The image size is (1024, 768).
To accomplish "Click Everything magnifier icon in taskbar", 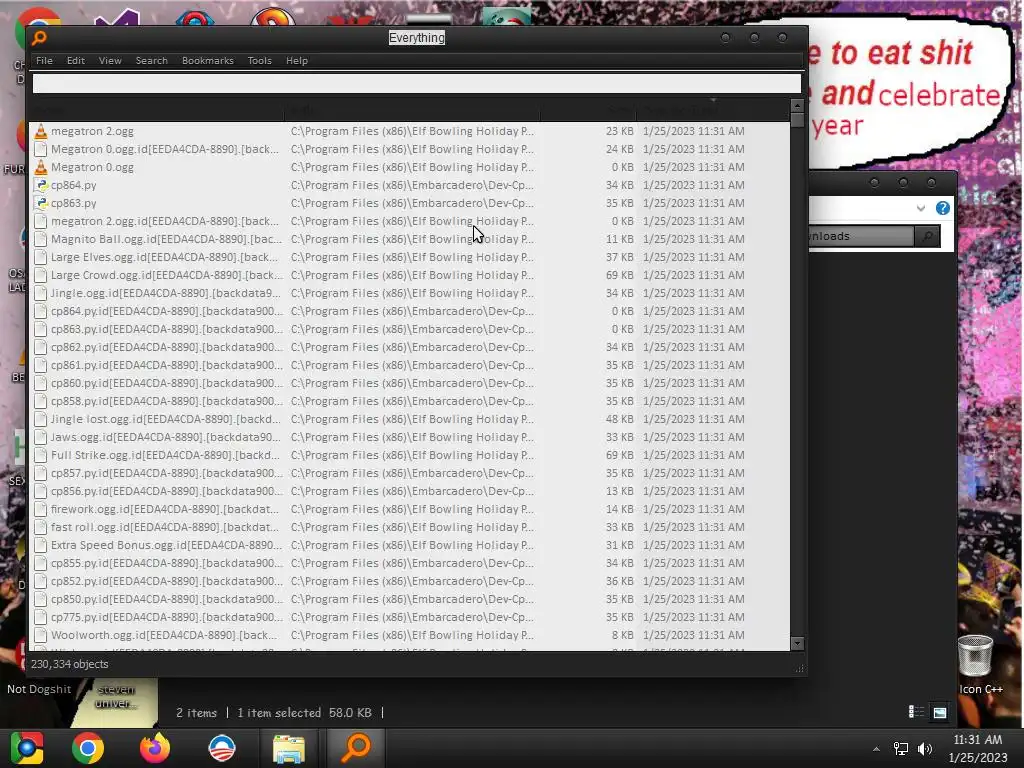I will [356, 748].
